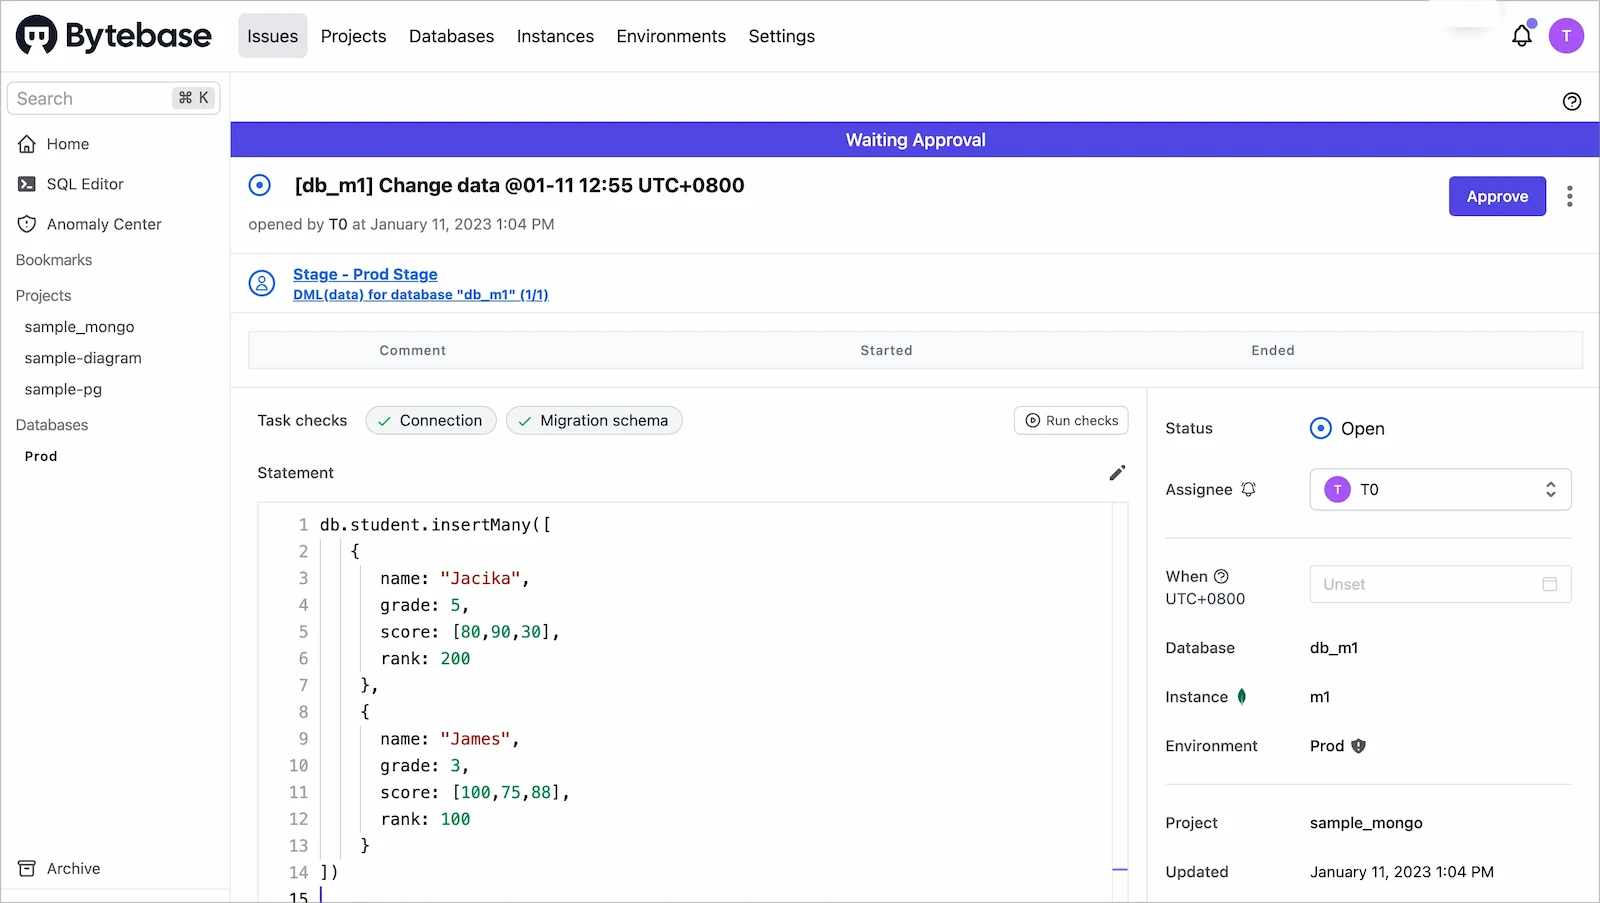This screenshot has width=1600, height=903.
Task: Navigate to the Environments tab
Action: (671, 36)
